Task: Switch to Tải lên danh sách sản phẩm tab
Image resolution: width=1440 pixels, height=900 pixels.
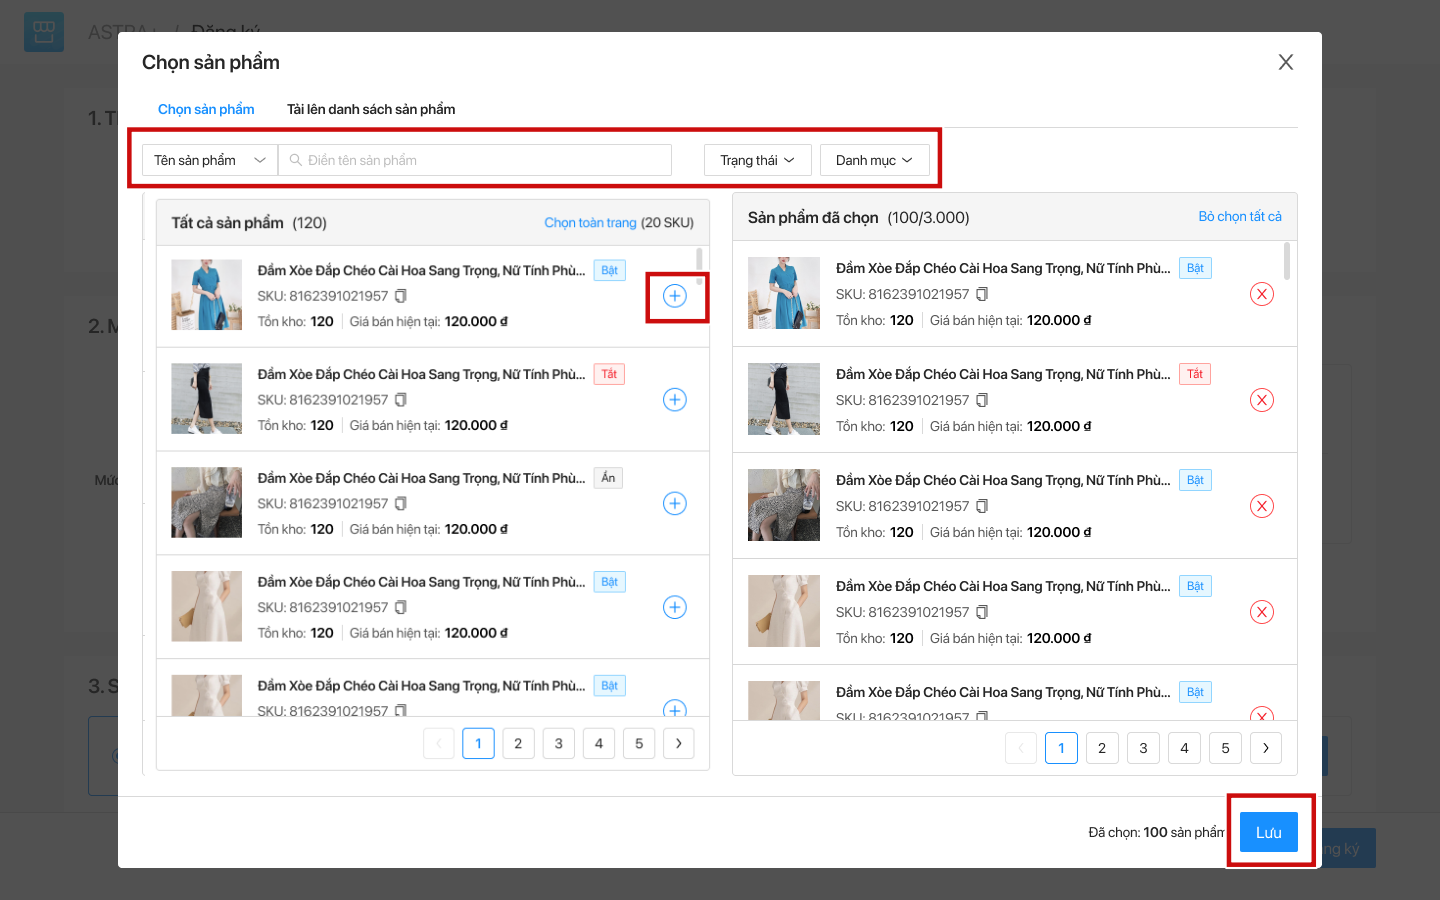Action: click(x=371, y=109)
